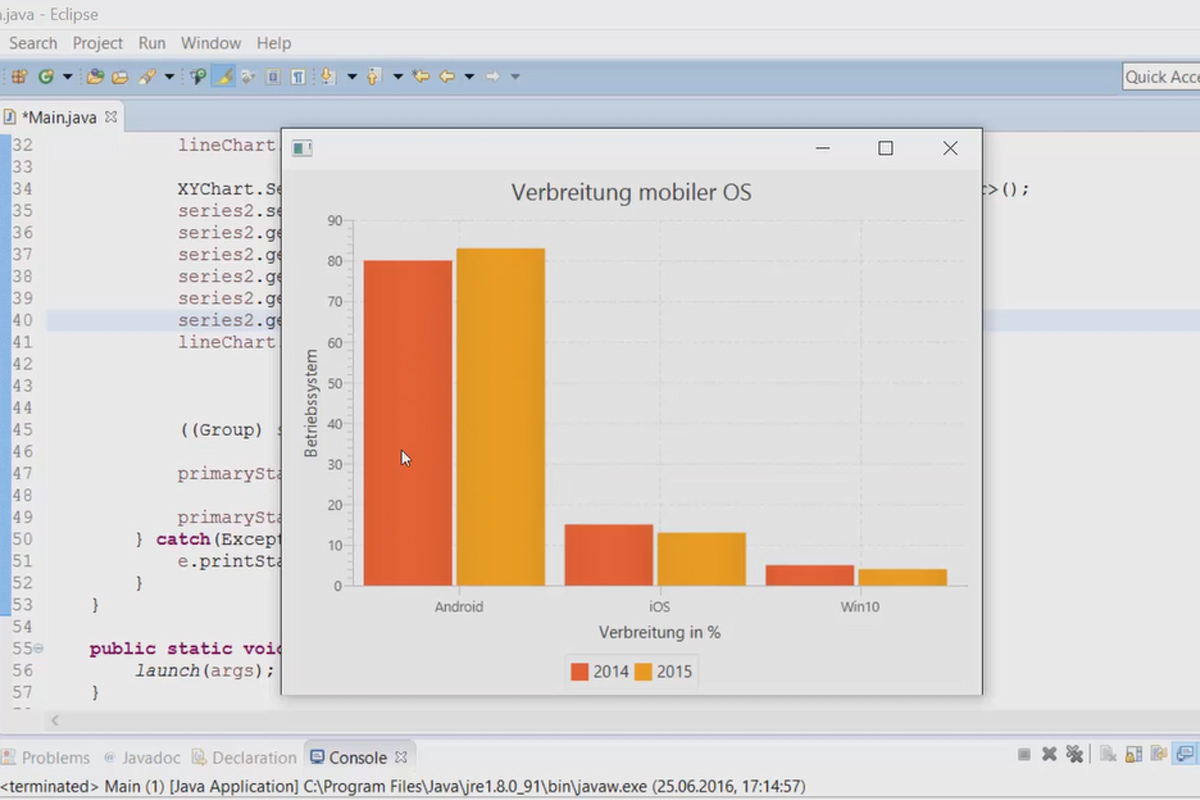Click the Android 2015 orange bar
This screenshot has height=800, width=1200.
point(501,417)
